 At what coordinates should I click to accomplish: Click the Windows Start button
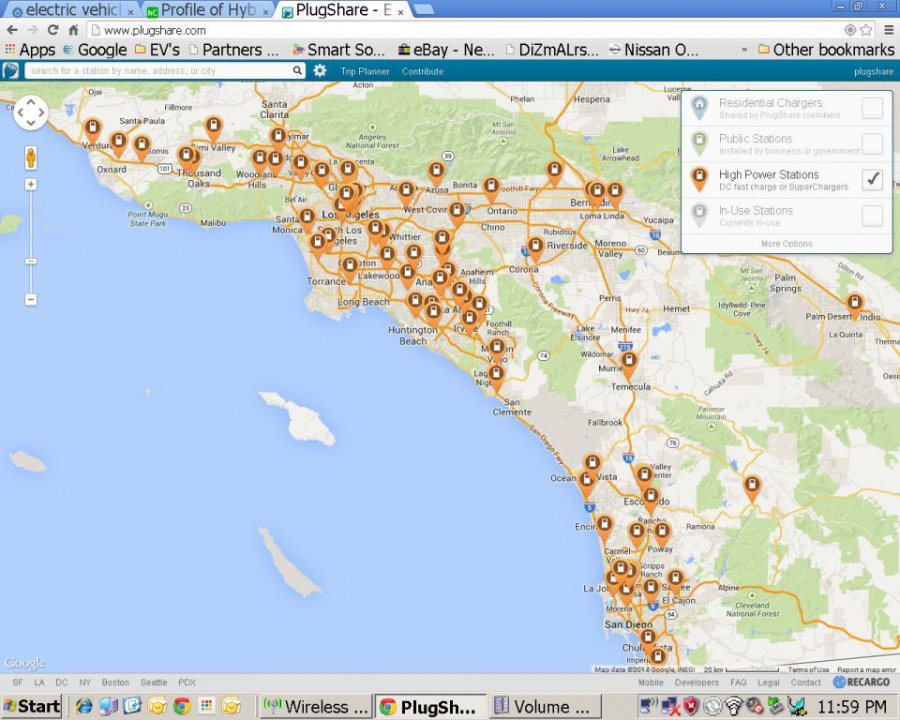[32, 706]
